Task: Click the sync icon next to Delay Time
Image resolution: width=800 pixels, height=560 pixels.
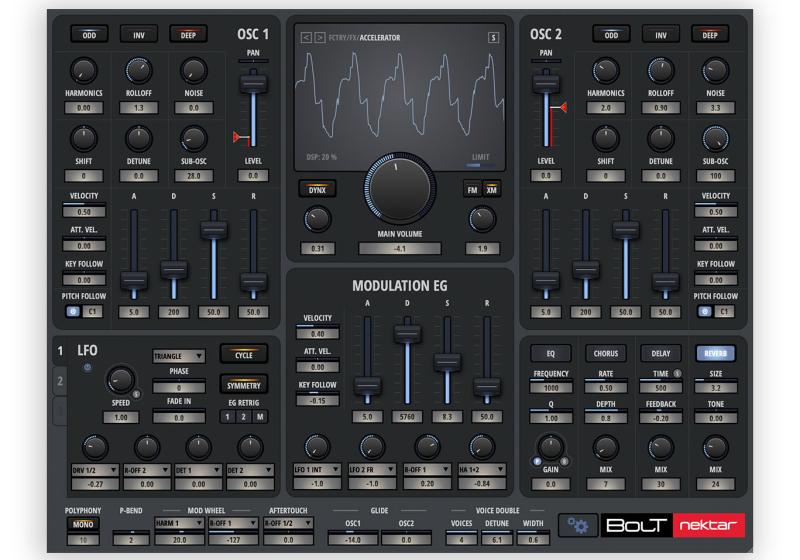Action: click(677, 373)
